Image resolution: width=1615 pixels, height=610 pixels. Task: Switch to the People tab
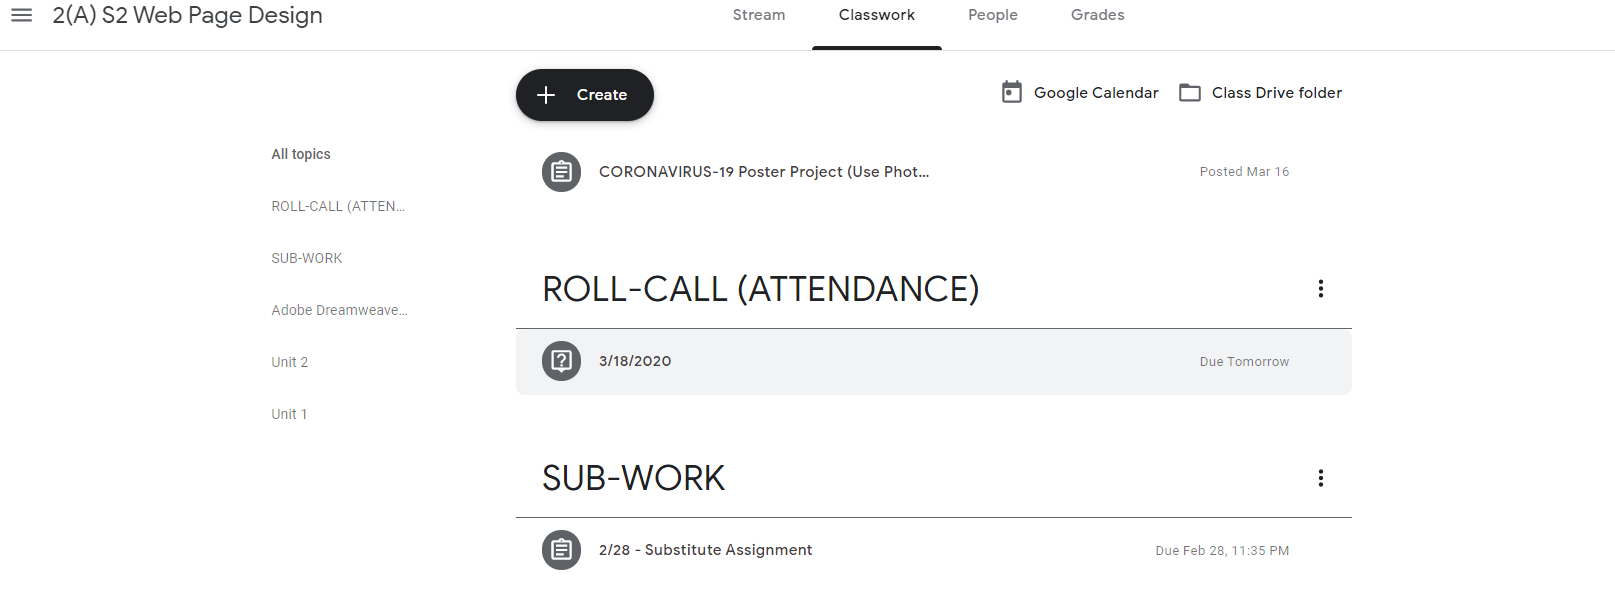(x=993, y=15)
